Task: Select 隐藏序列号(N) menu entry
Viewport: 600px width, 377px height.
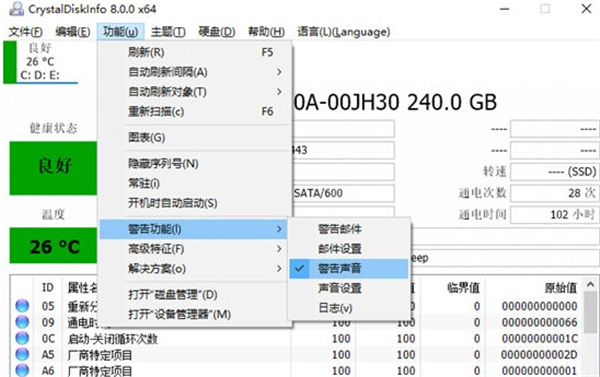Action: pos(194,164)
